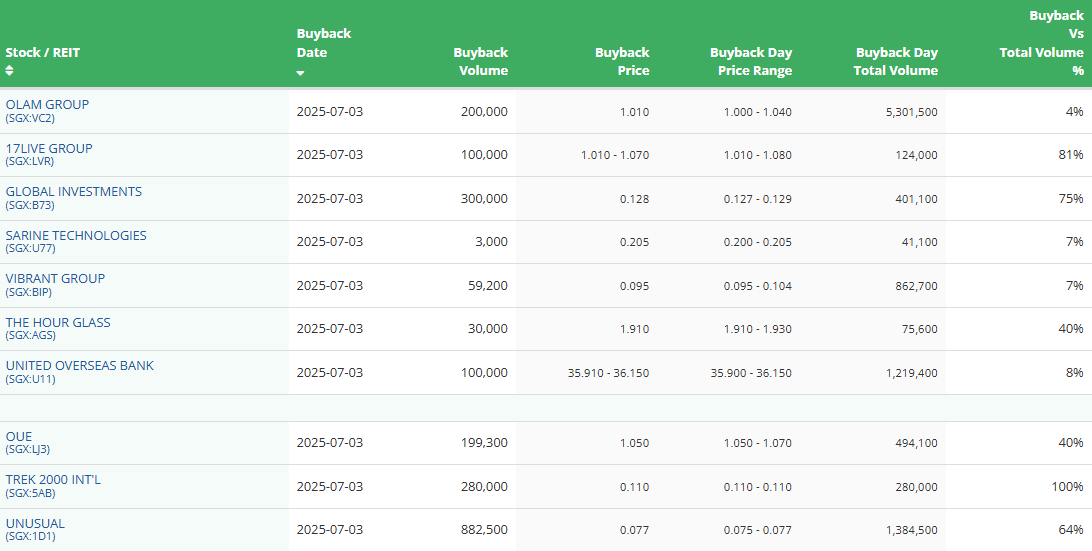Click the 81% value in 17LIVE GROUP row
The height and width of the screenshot is (551, 1092).
point(1071,155)
